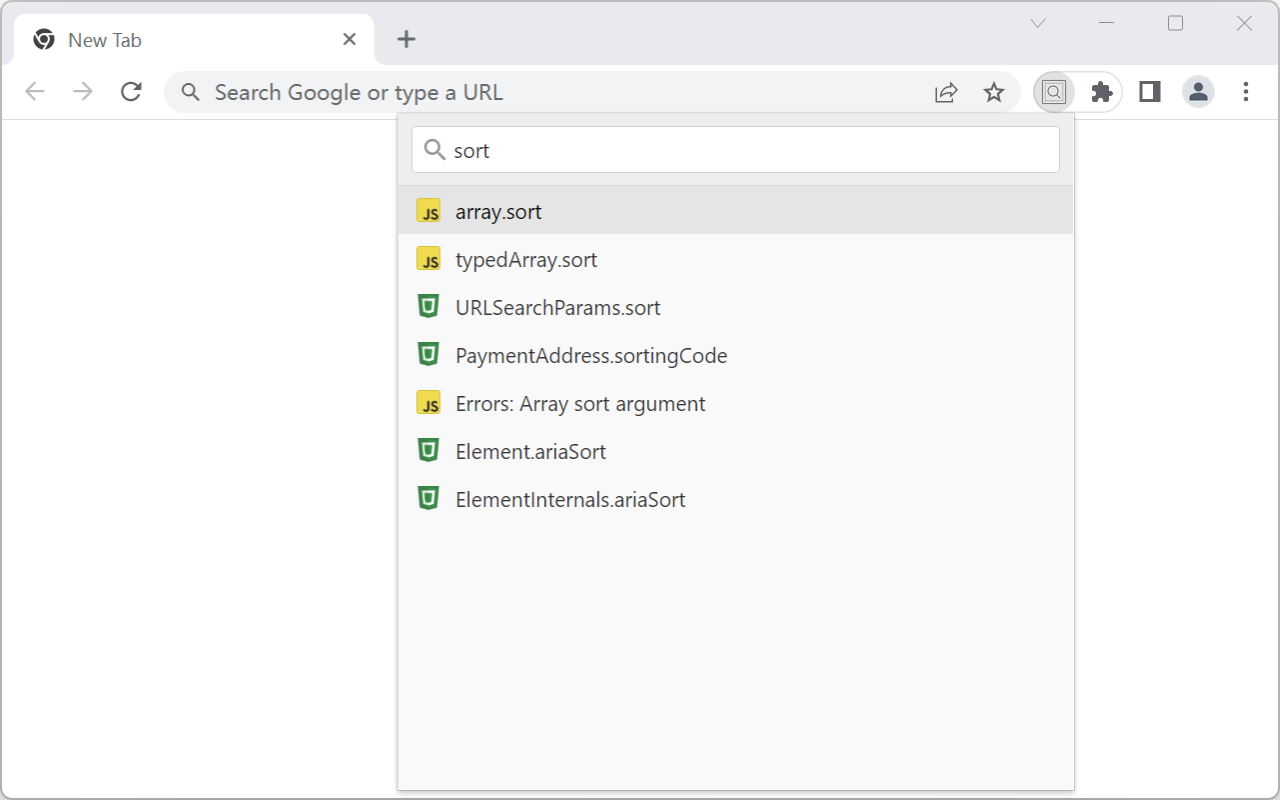Open the browser profile avatar icon
1280x800 pixels.
[x=1197, y=91]
